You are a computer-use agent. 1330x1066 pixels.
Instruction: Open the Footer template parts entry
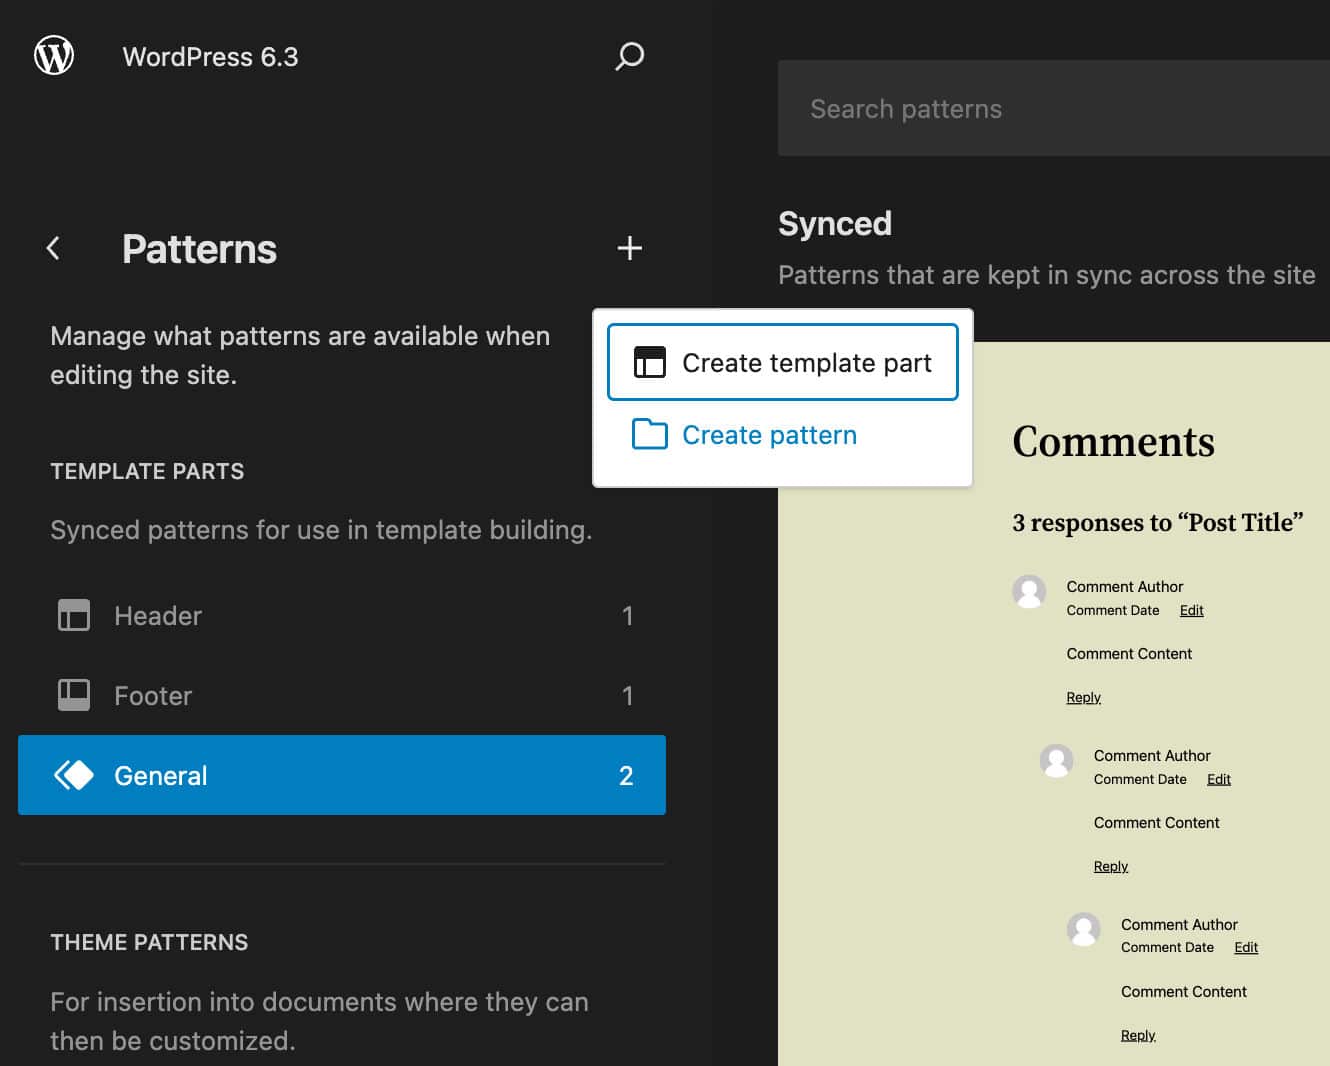coord(152,695)
